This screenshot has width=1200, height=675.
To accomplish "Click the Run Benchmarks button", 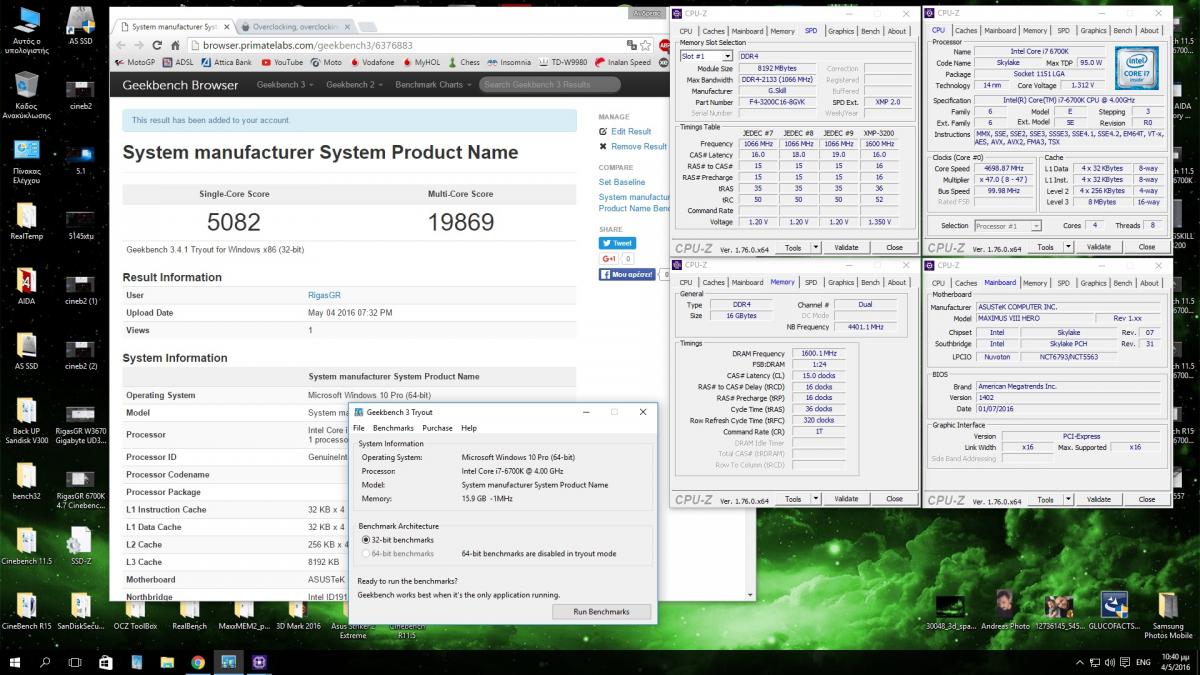I will (602, 611).
